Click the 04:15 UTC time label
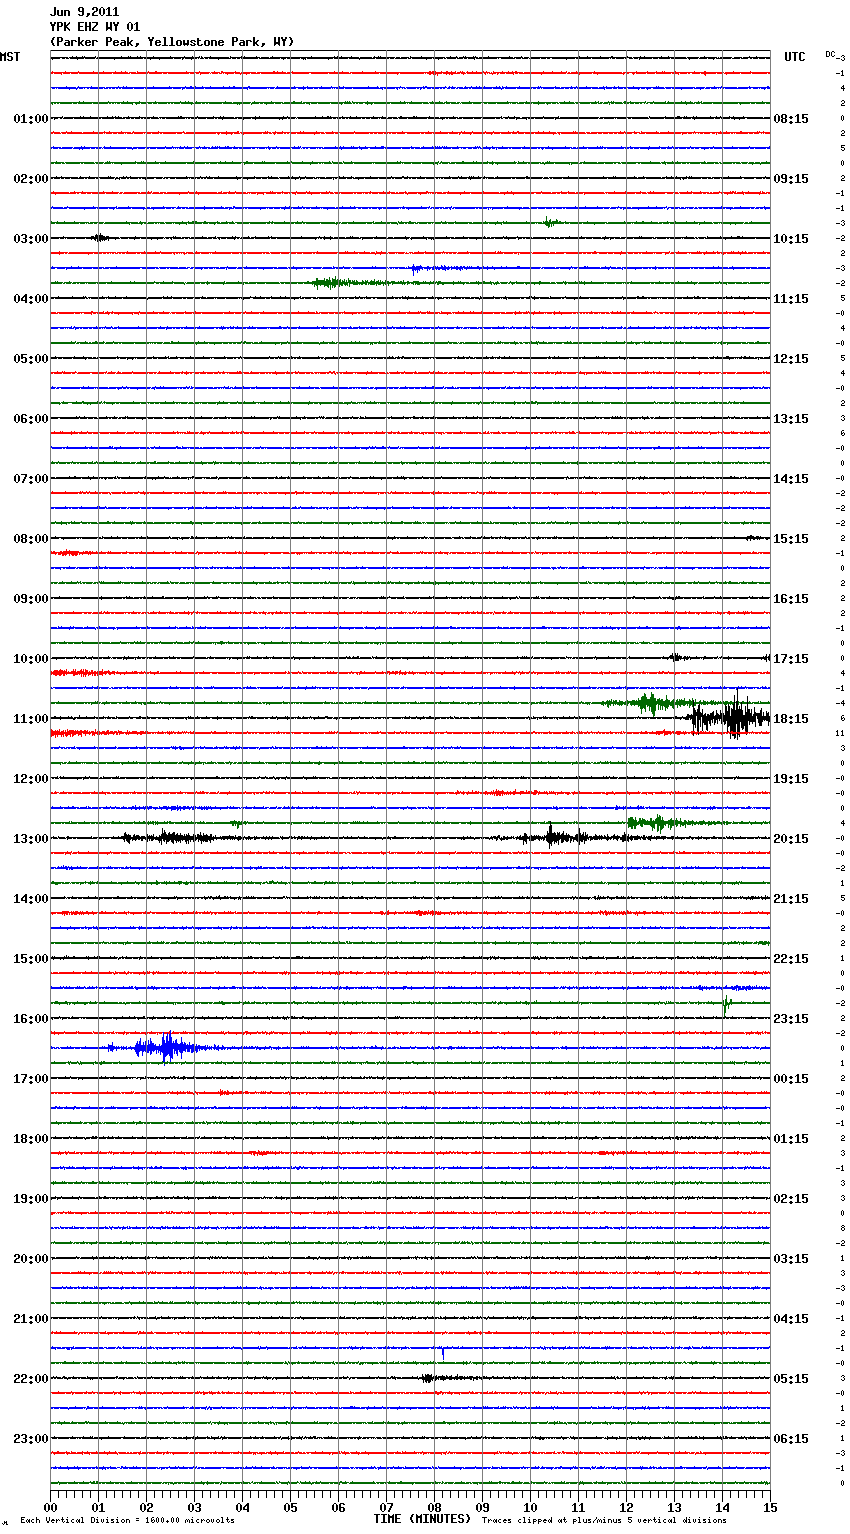This screenshot has width=850, height=1534. (791, 1319)
